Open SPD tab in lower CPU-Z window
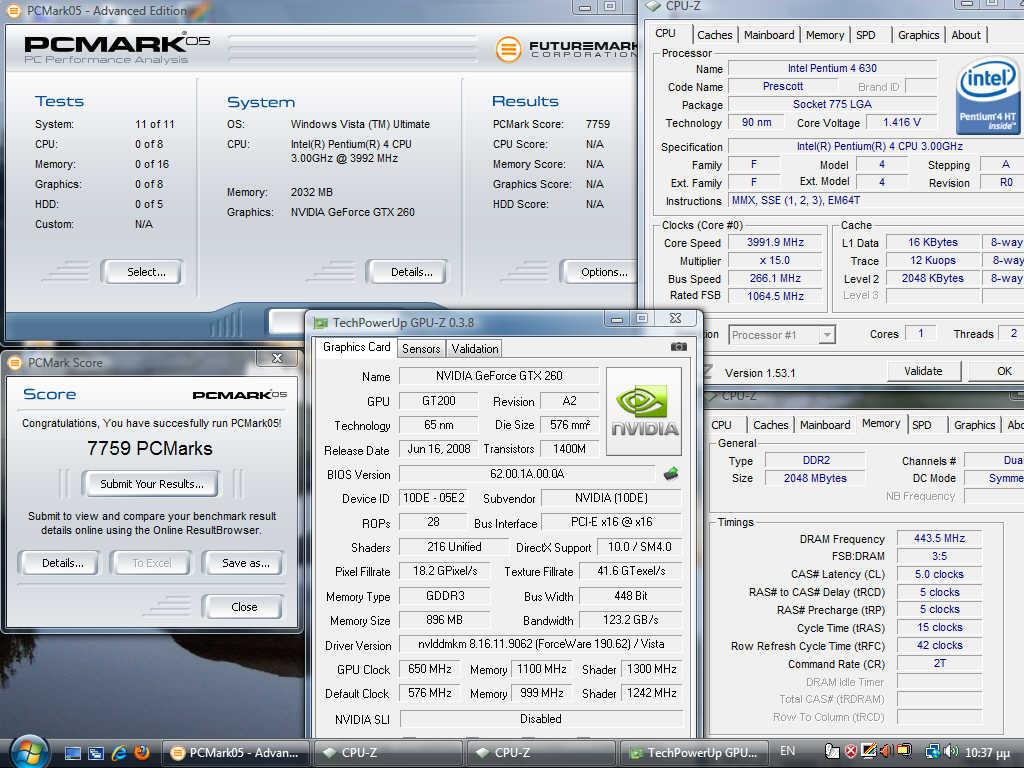 click(921, 425)
